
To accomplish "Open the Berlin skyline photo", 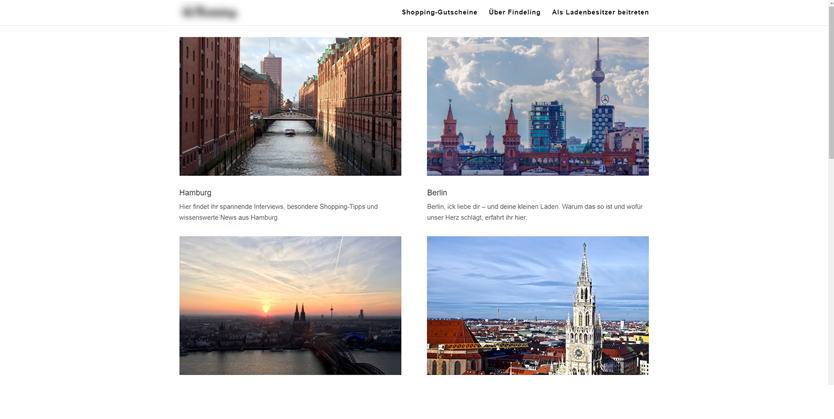I will click(537, 106).
